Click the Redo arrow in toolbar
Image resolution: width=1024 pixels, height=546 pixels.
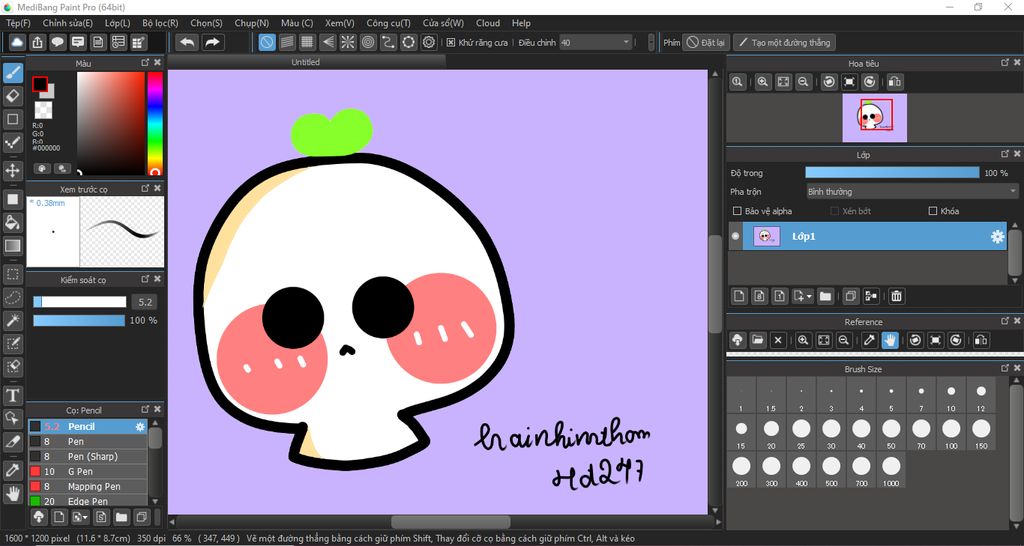(x=213, y=42)
